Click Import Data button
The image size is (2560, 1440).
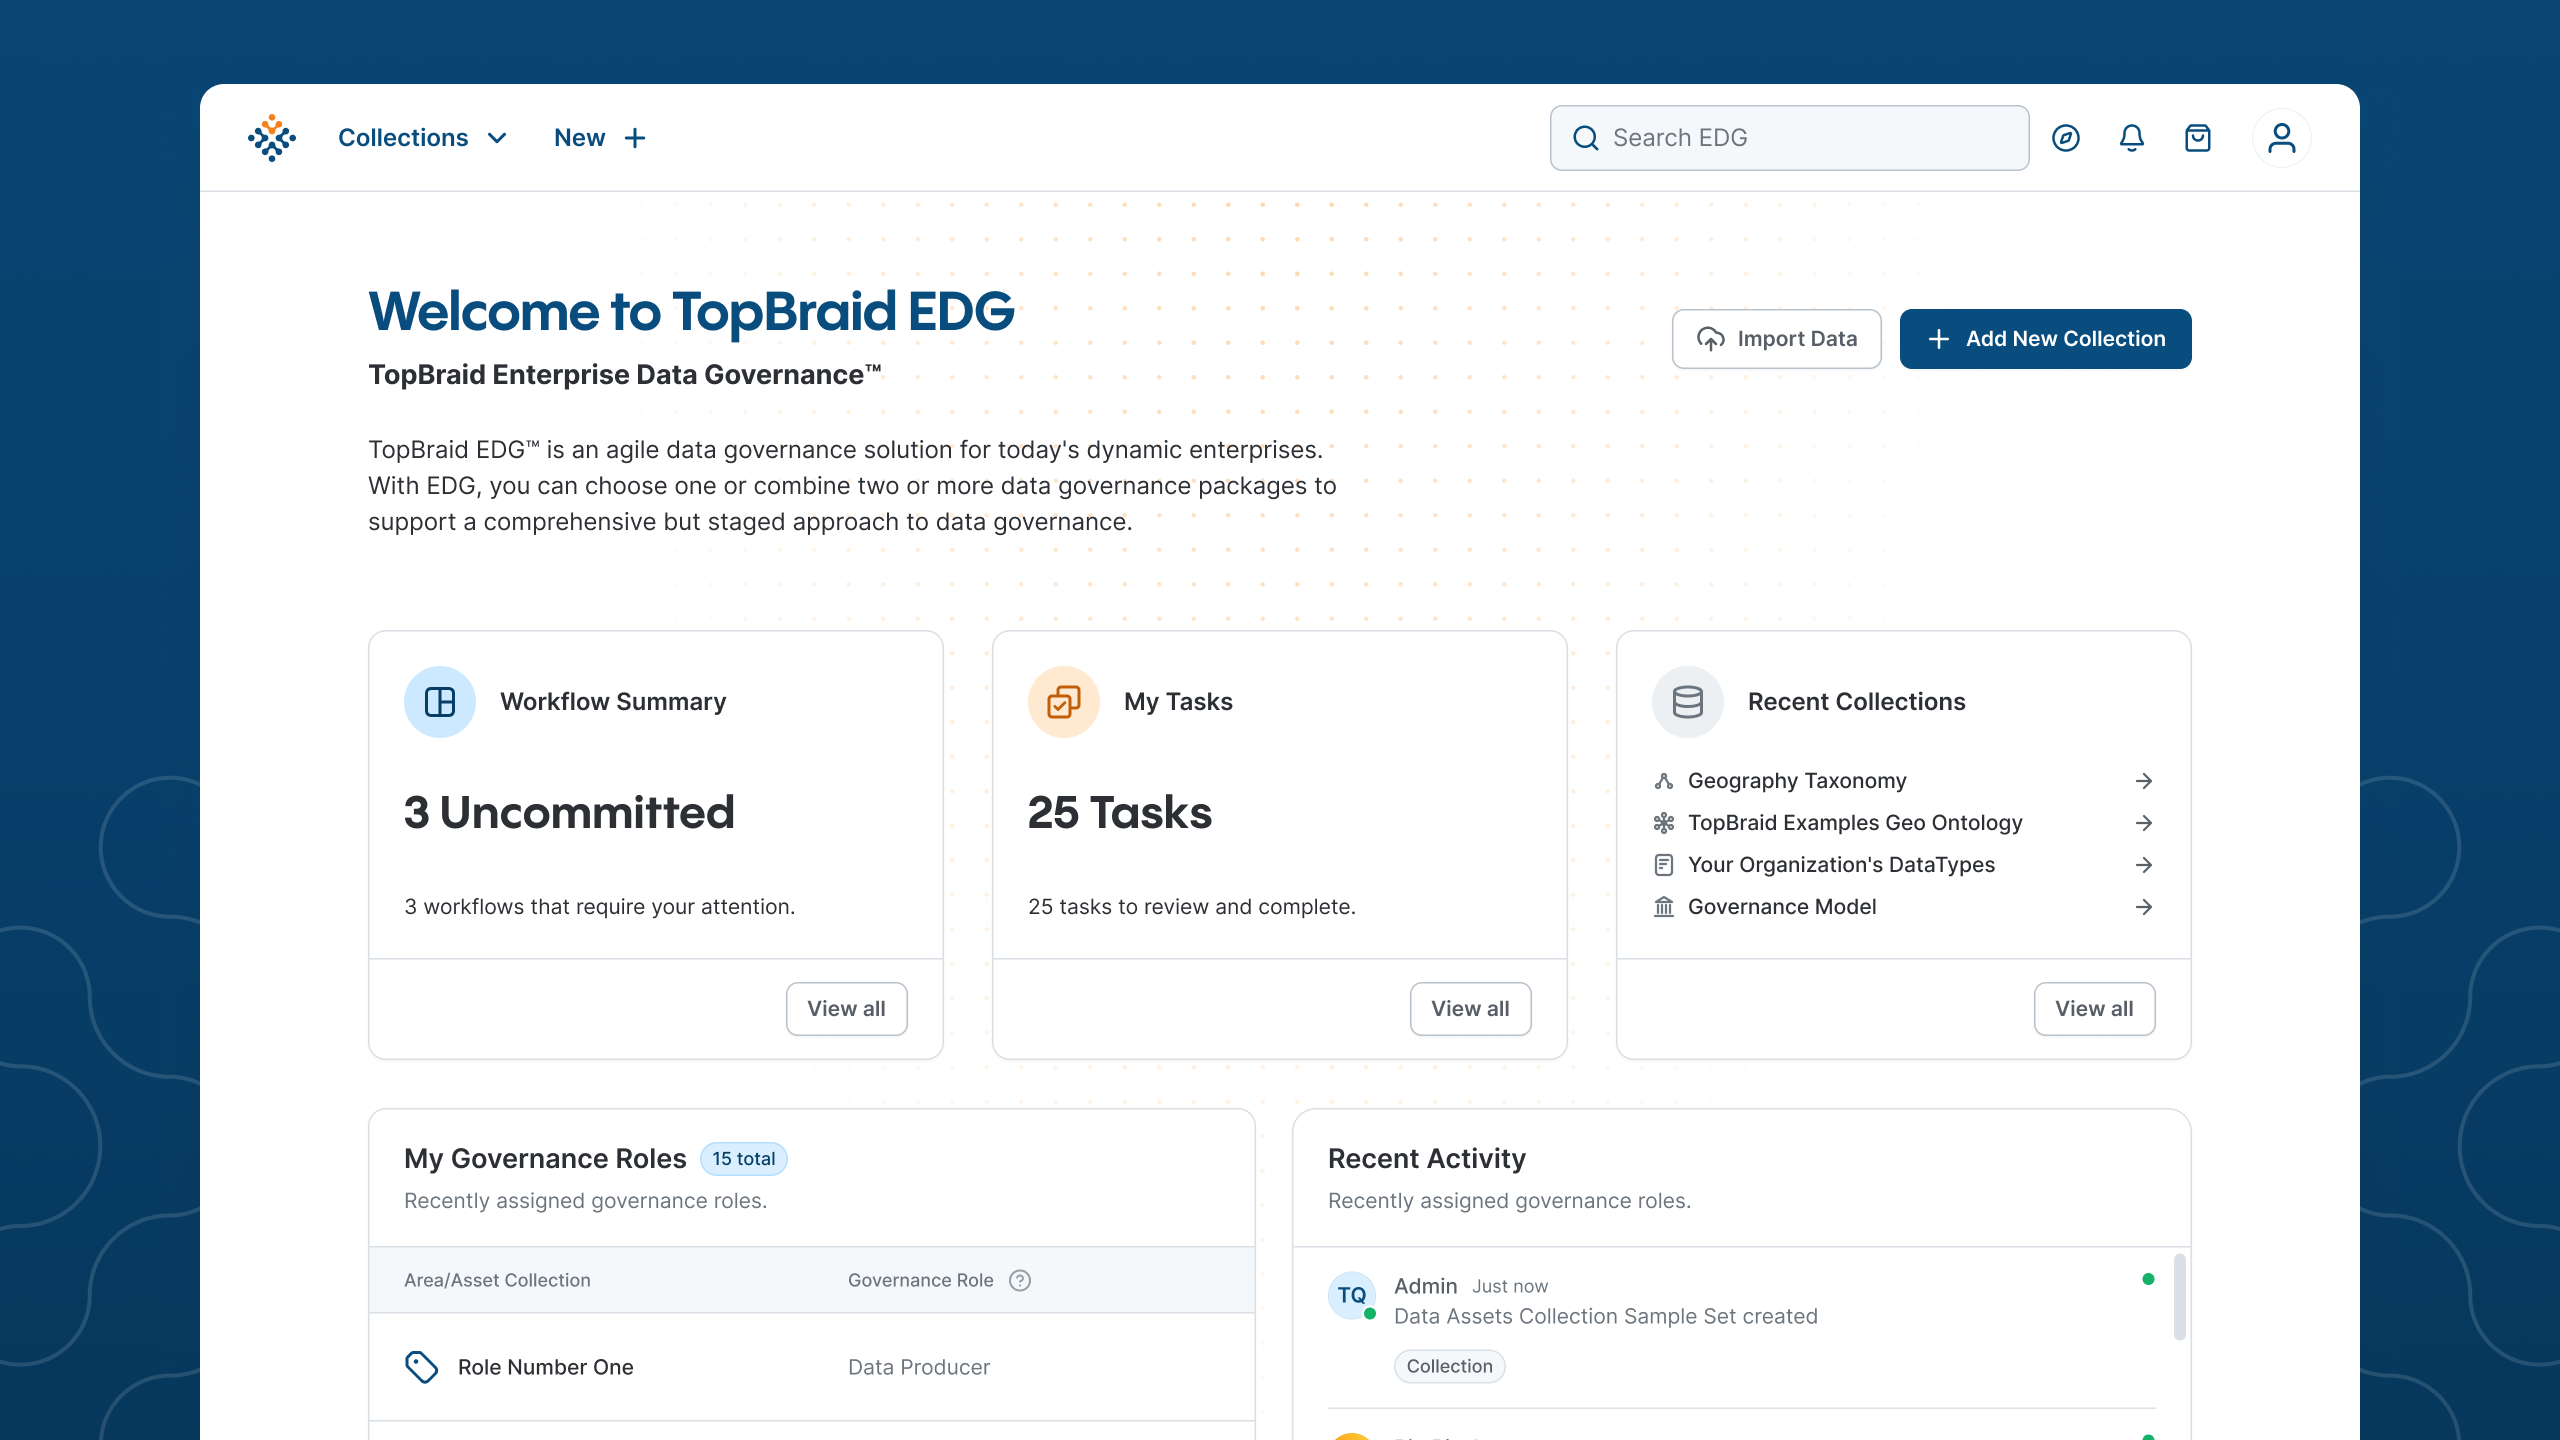click(x=1776, y=339)
